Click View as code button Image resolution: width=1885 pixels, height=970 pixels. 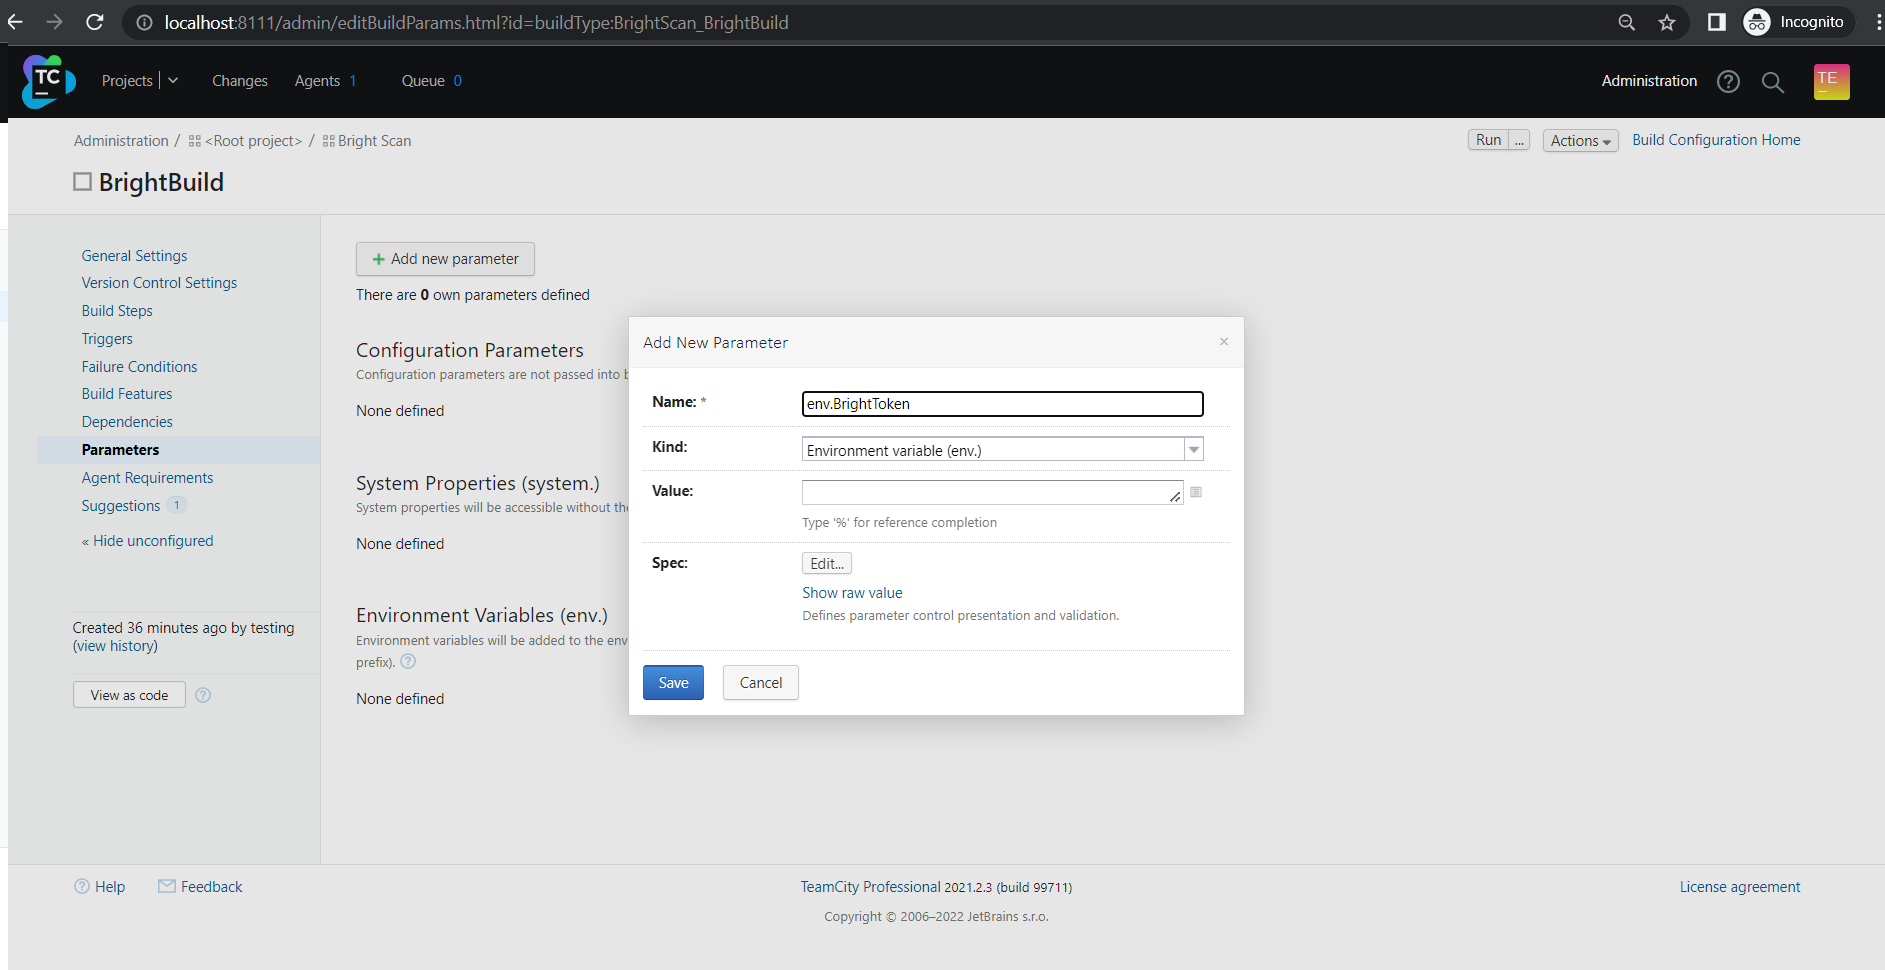(x=129, y=695)
